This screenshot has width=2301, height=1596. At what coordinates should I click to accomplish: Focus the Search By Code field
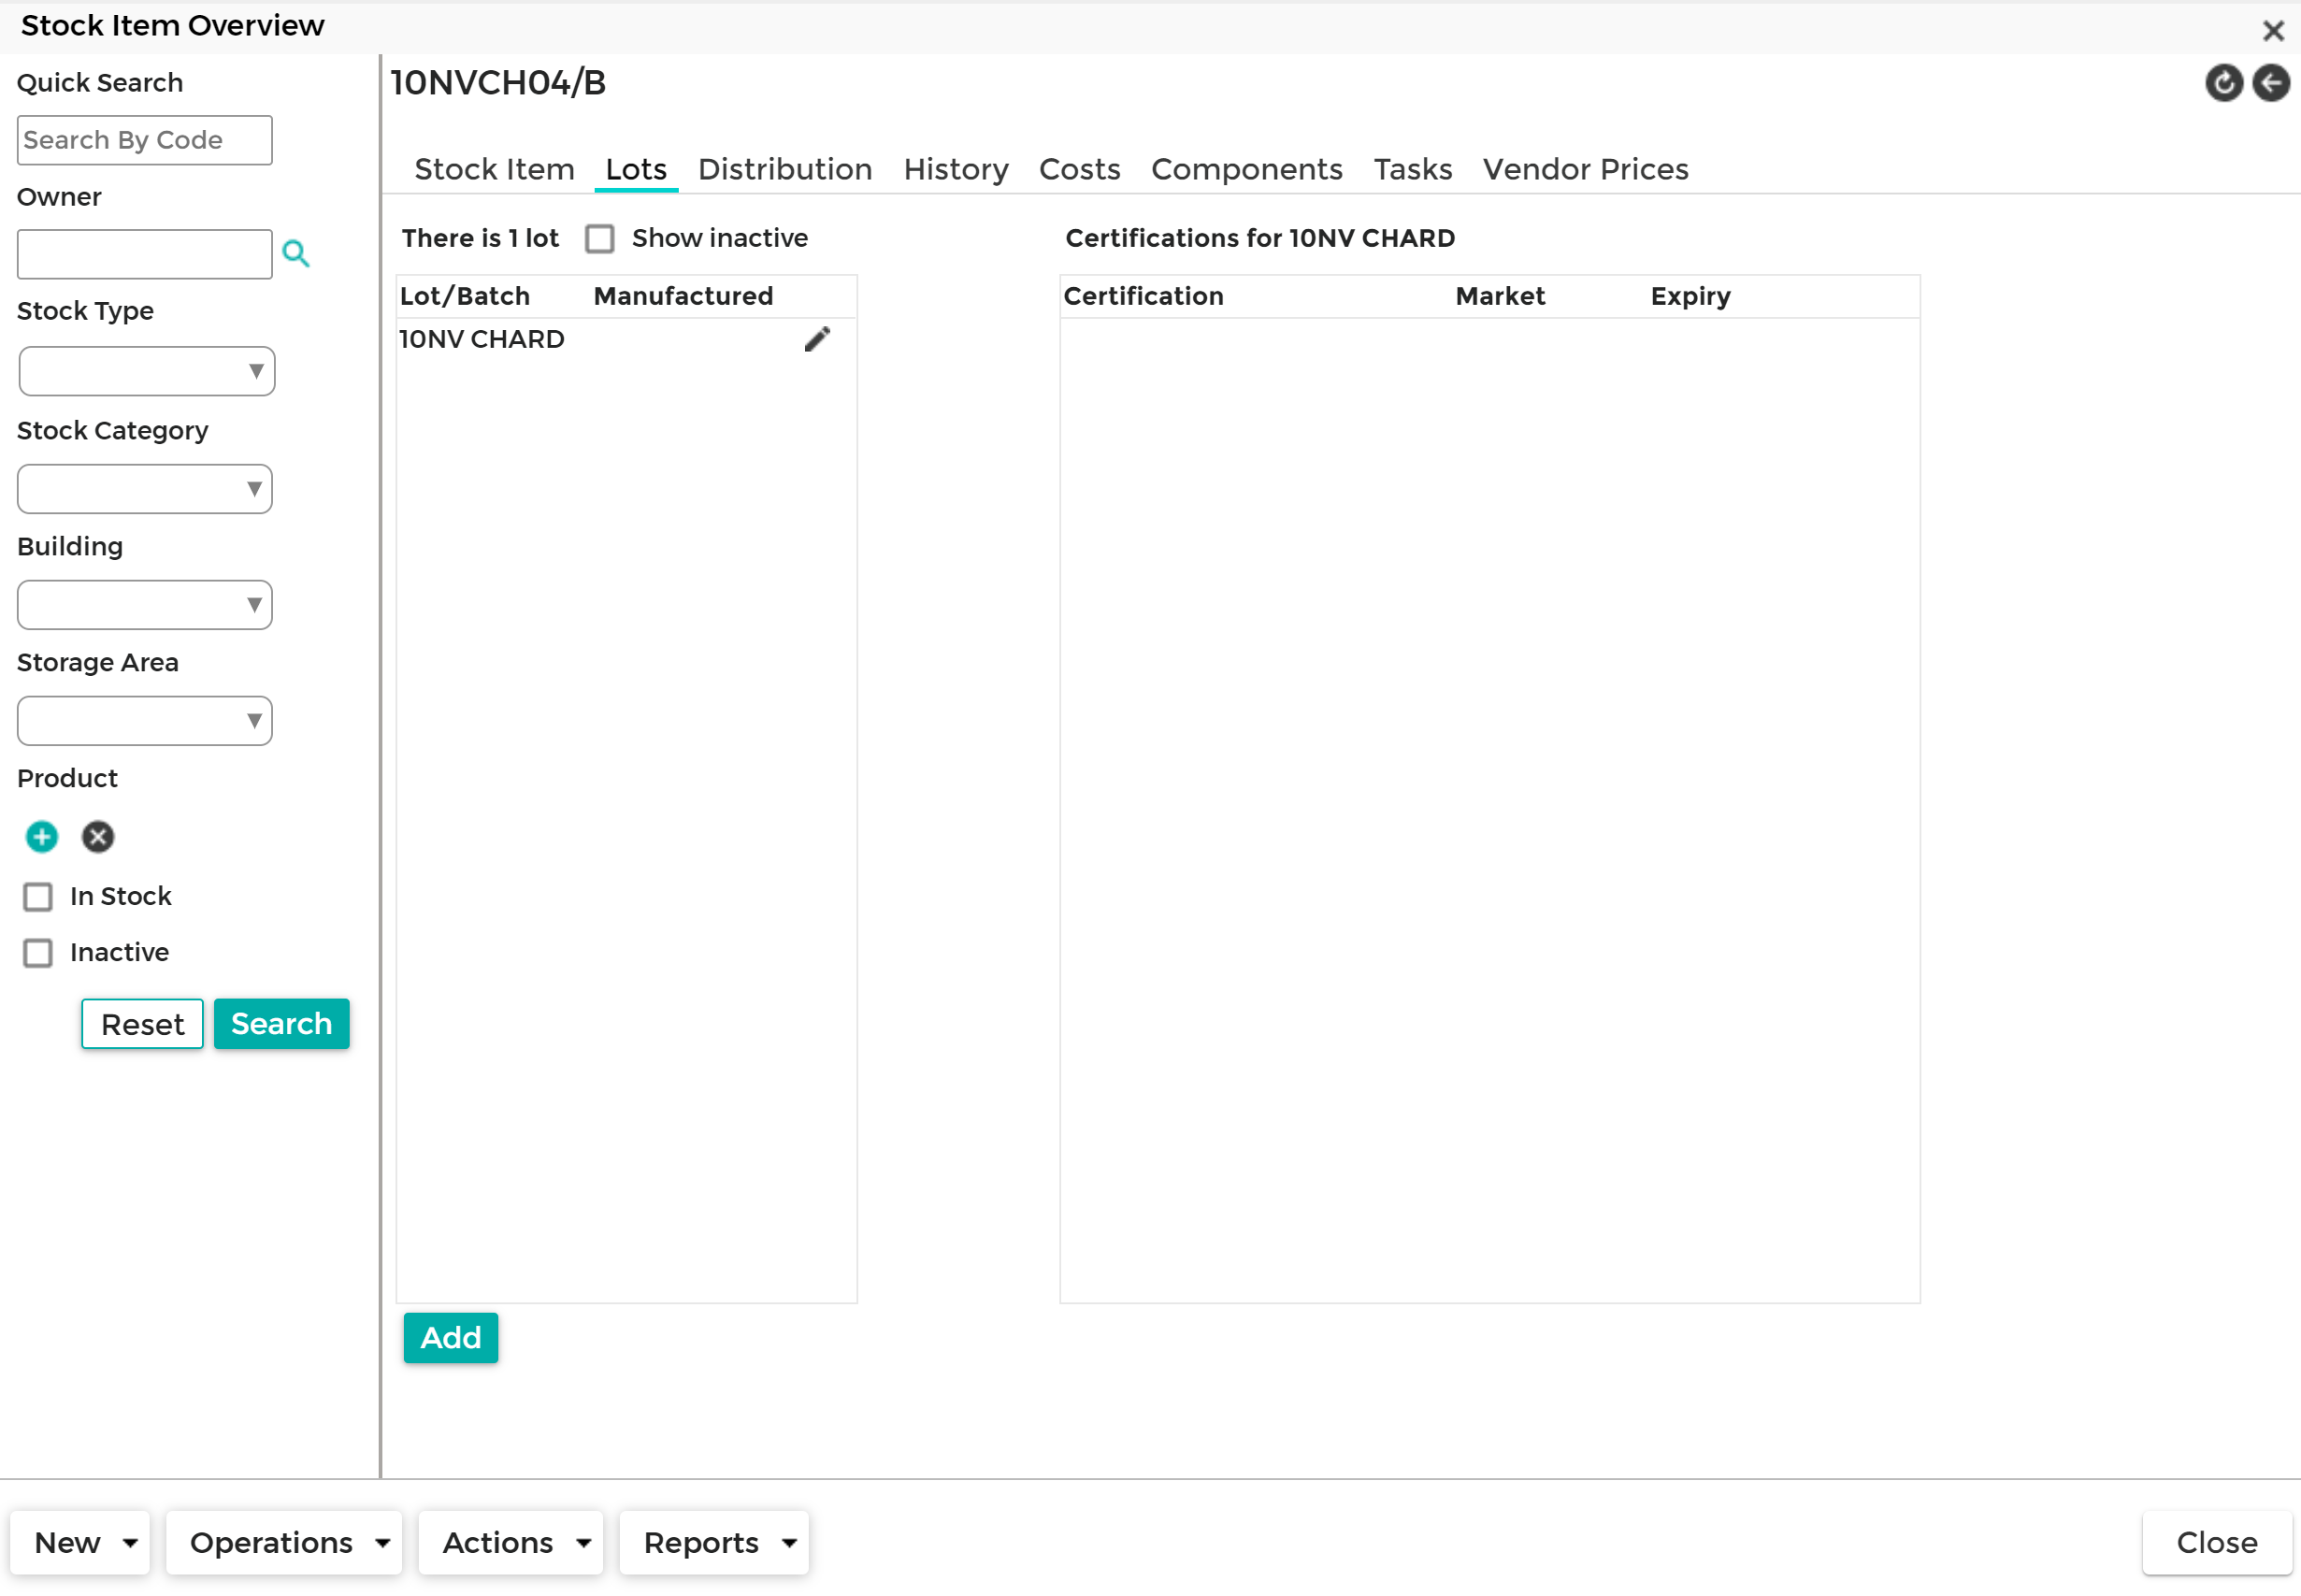coord(145,140)
